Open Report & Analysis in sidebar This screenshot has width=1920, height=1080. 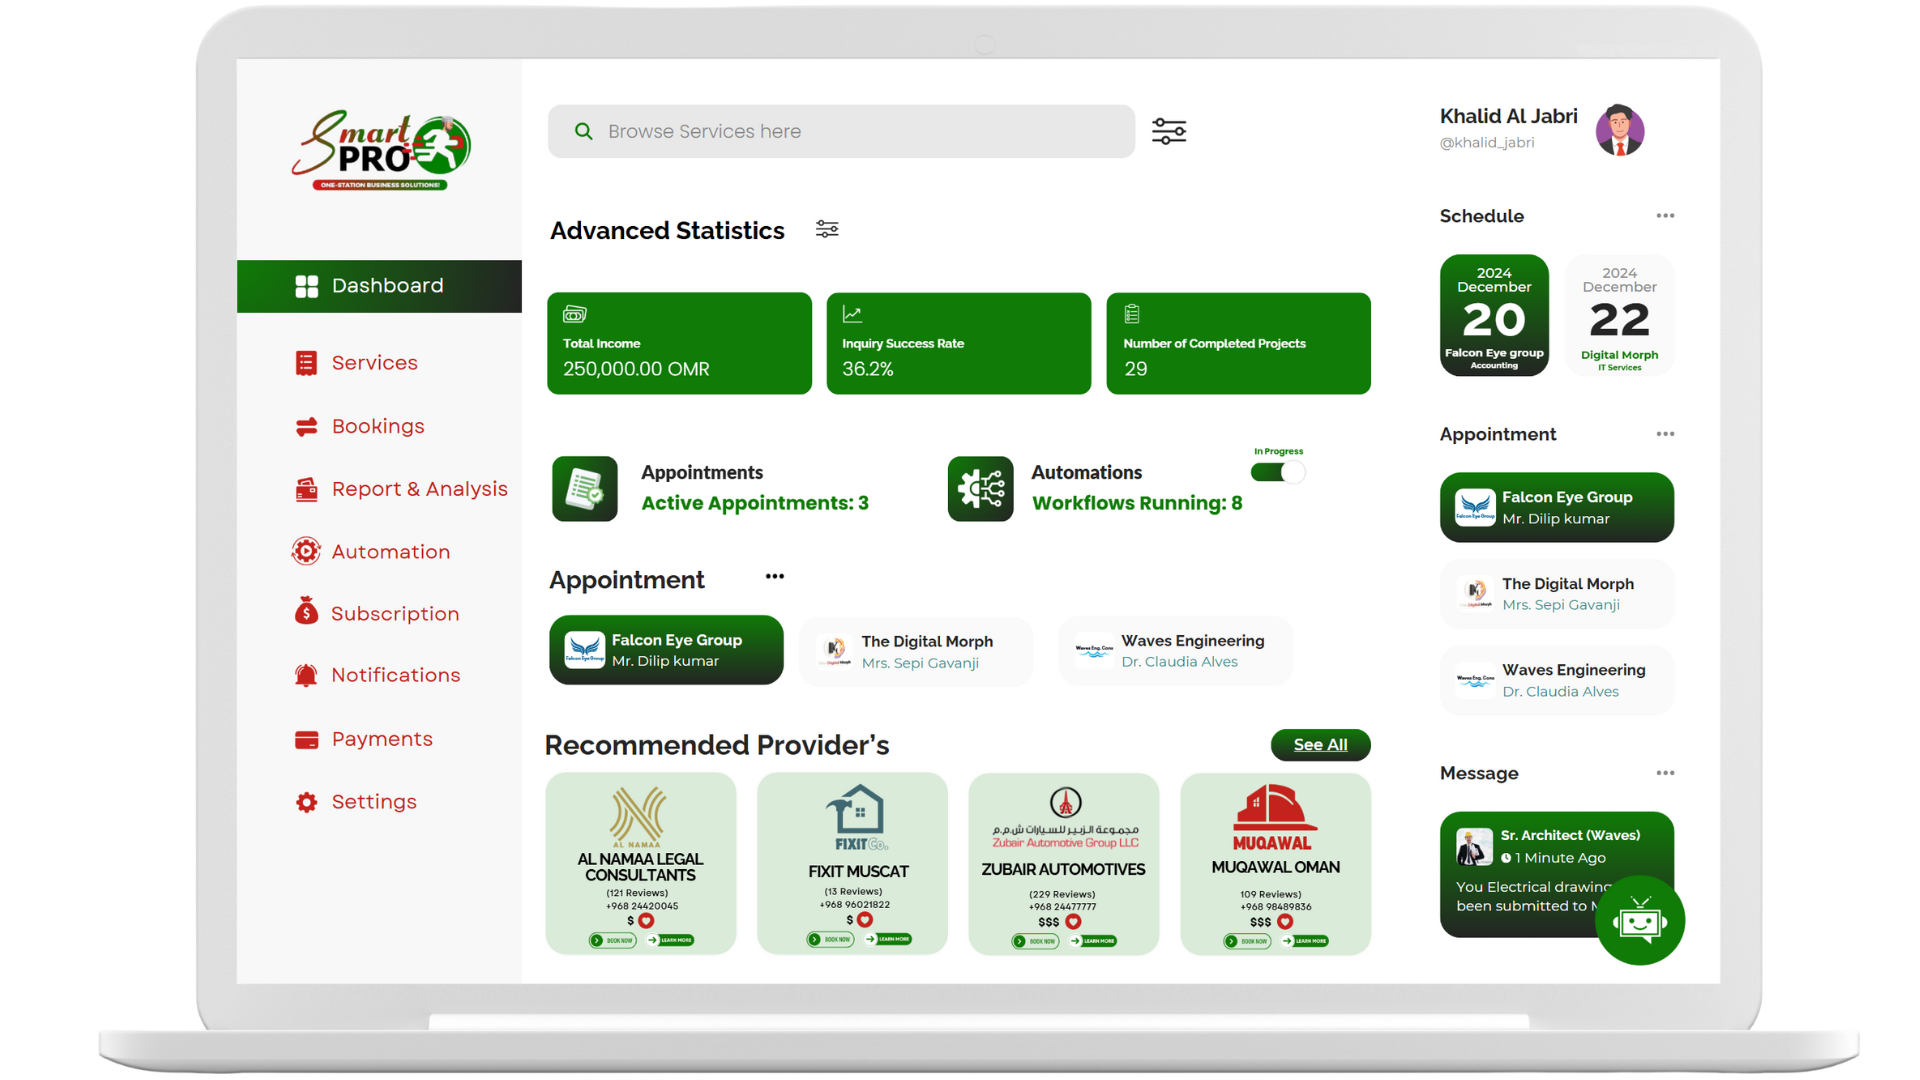click(x=419, y=489)
